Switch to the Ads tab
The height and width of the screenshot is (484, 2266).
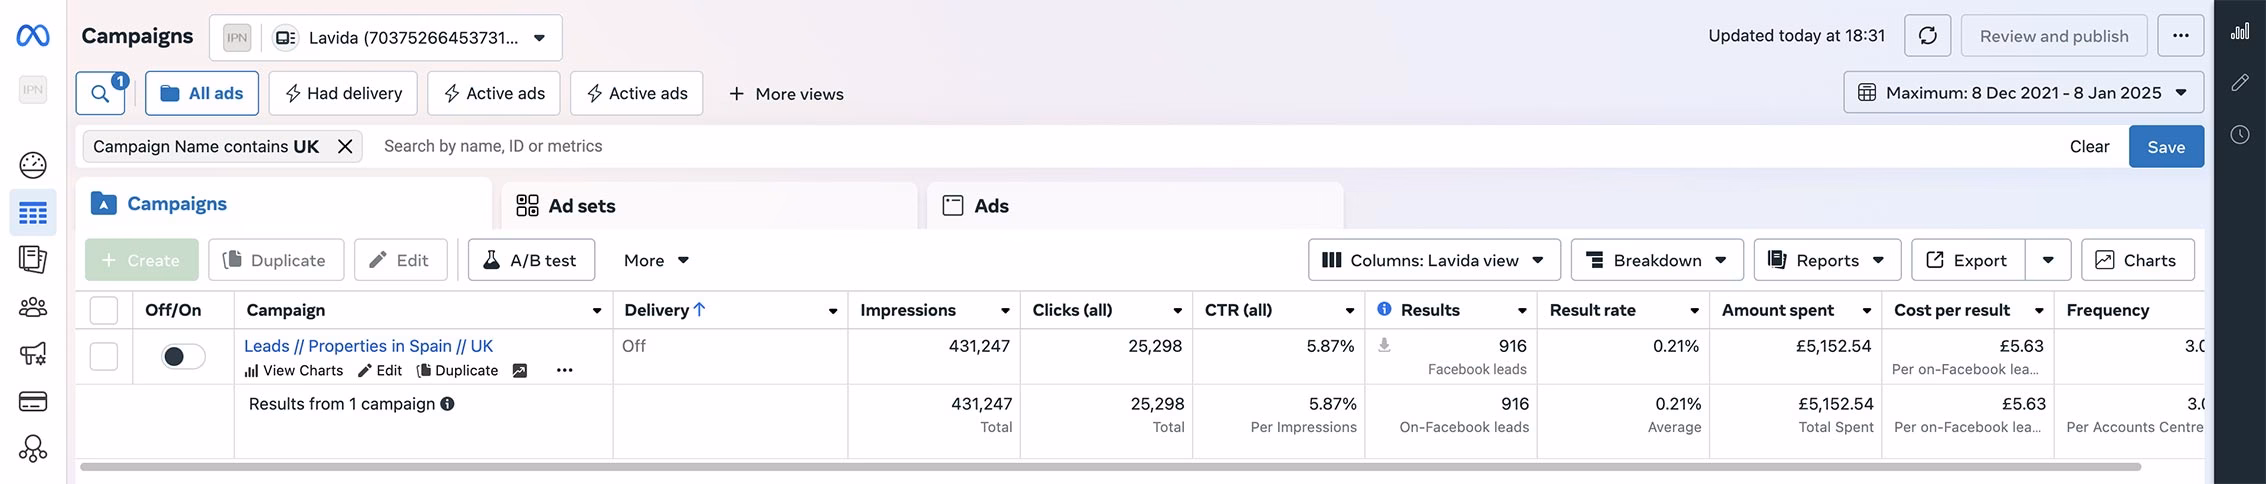(x=990, y=206)
